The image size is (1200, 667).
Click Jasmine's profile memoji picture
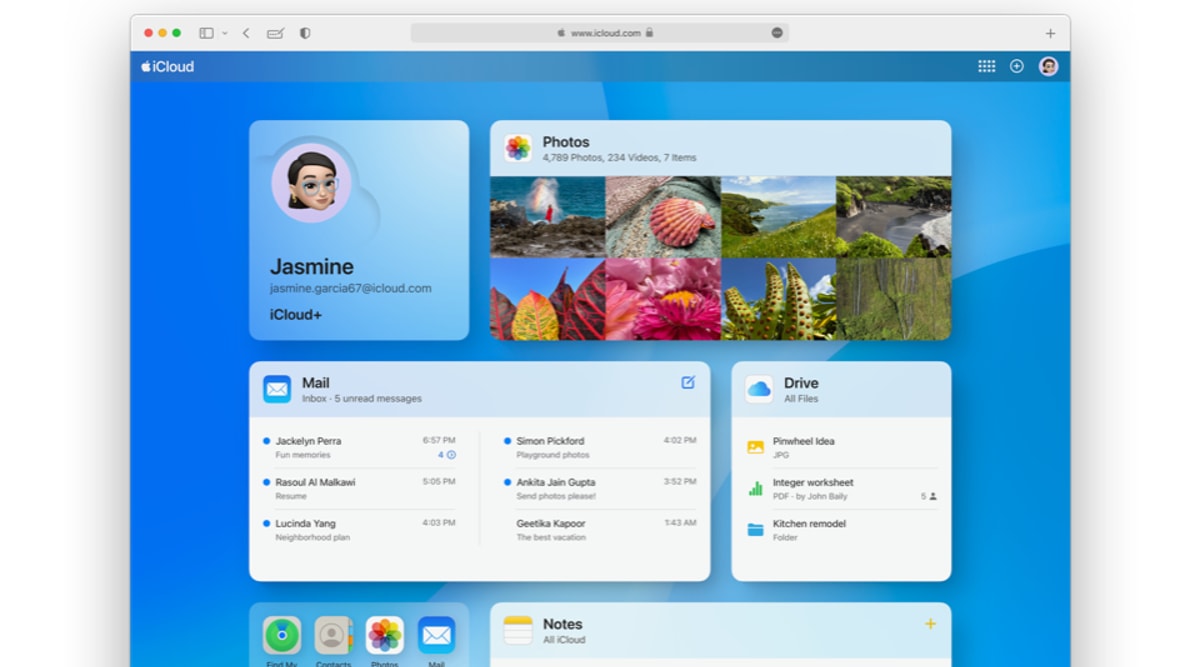click(311, 184)
